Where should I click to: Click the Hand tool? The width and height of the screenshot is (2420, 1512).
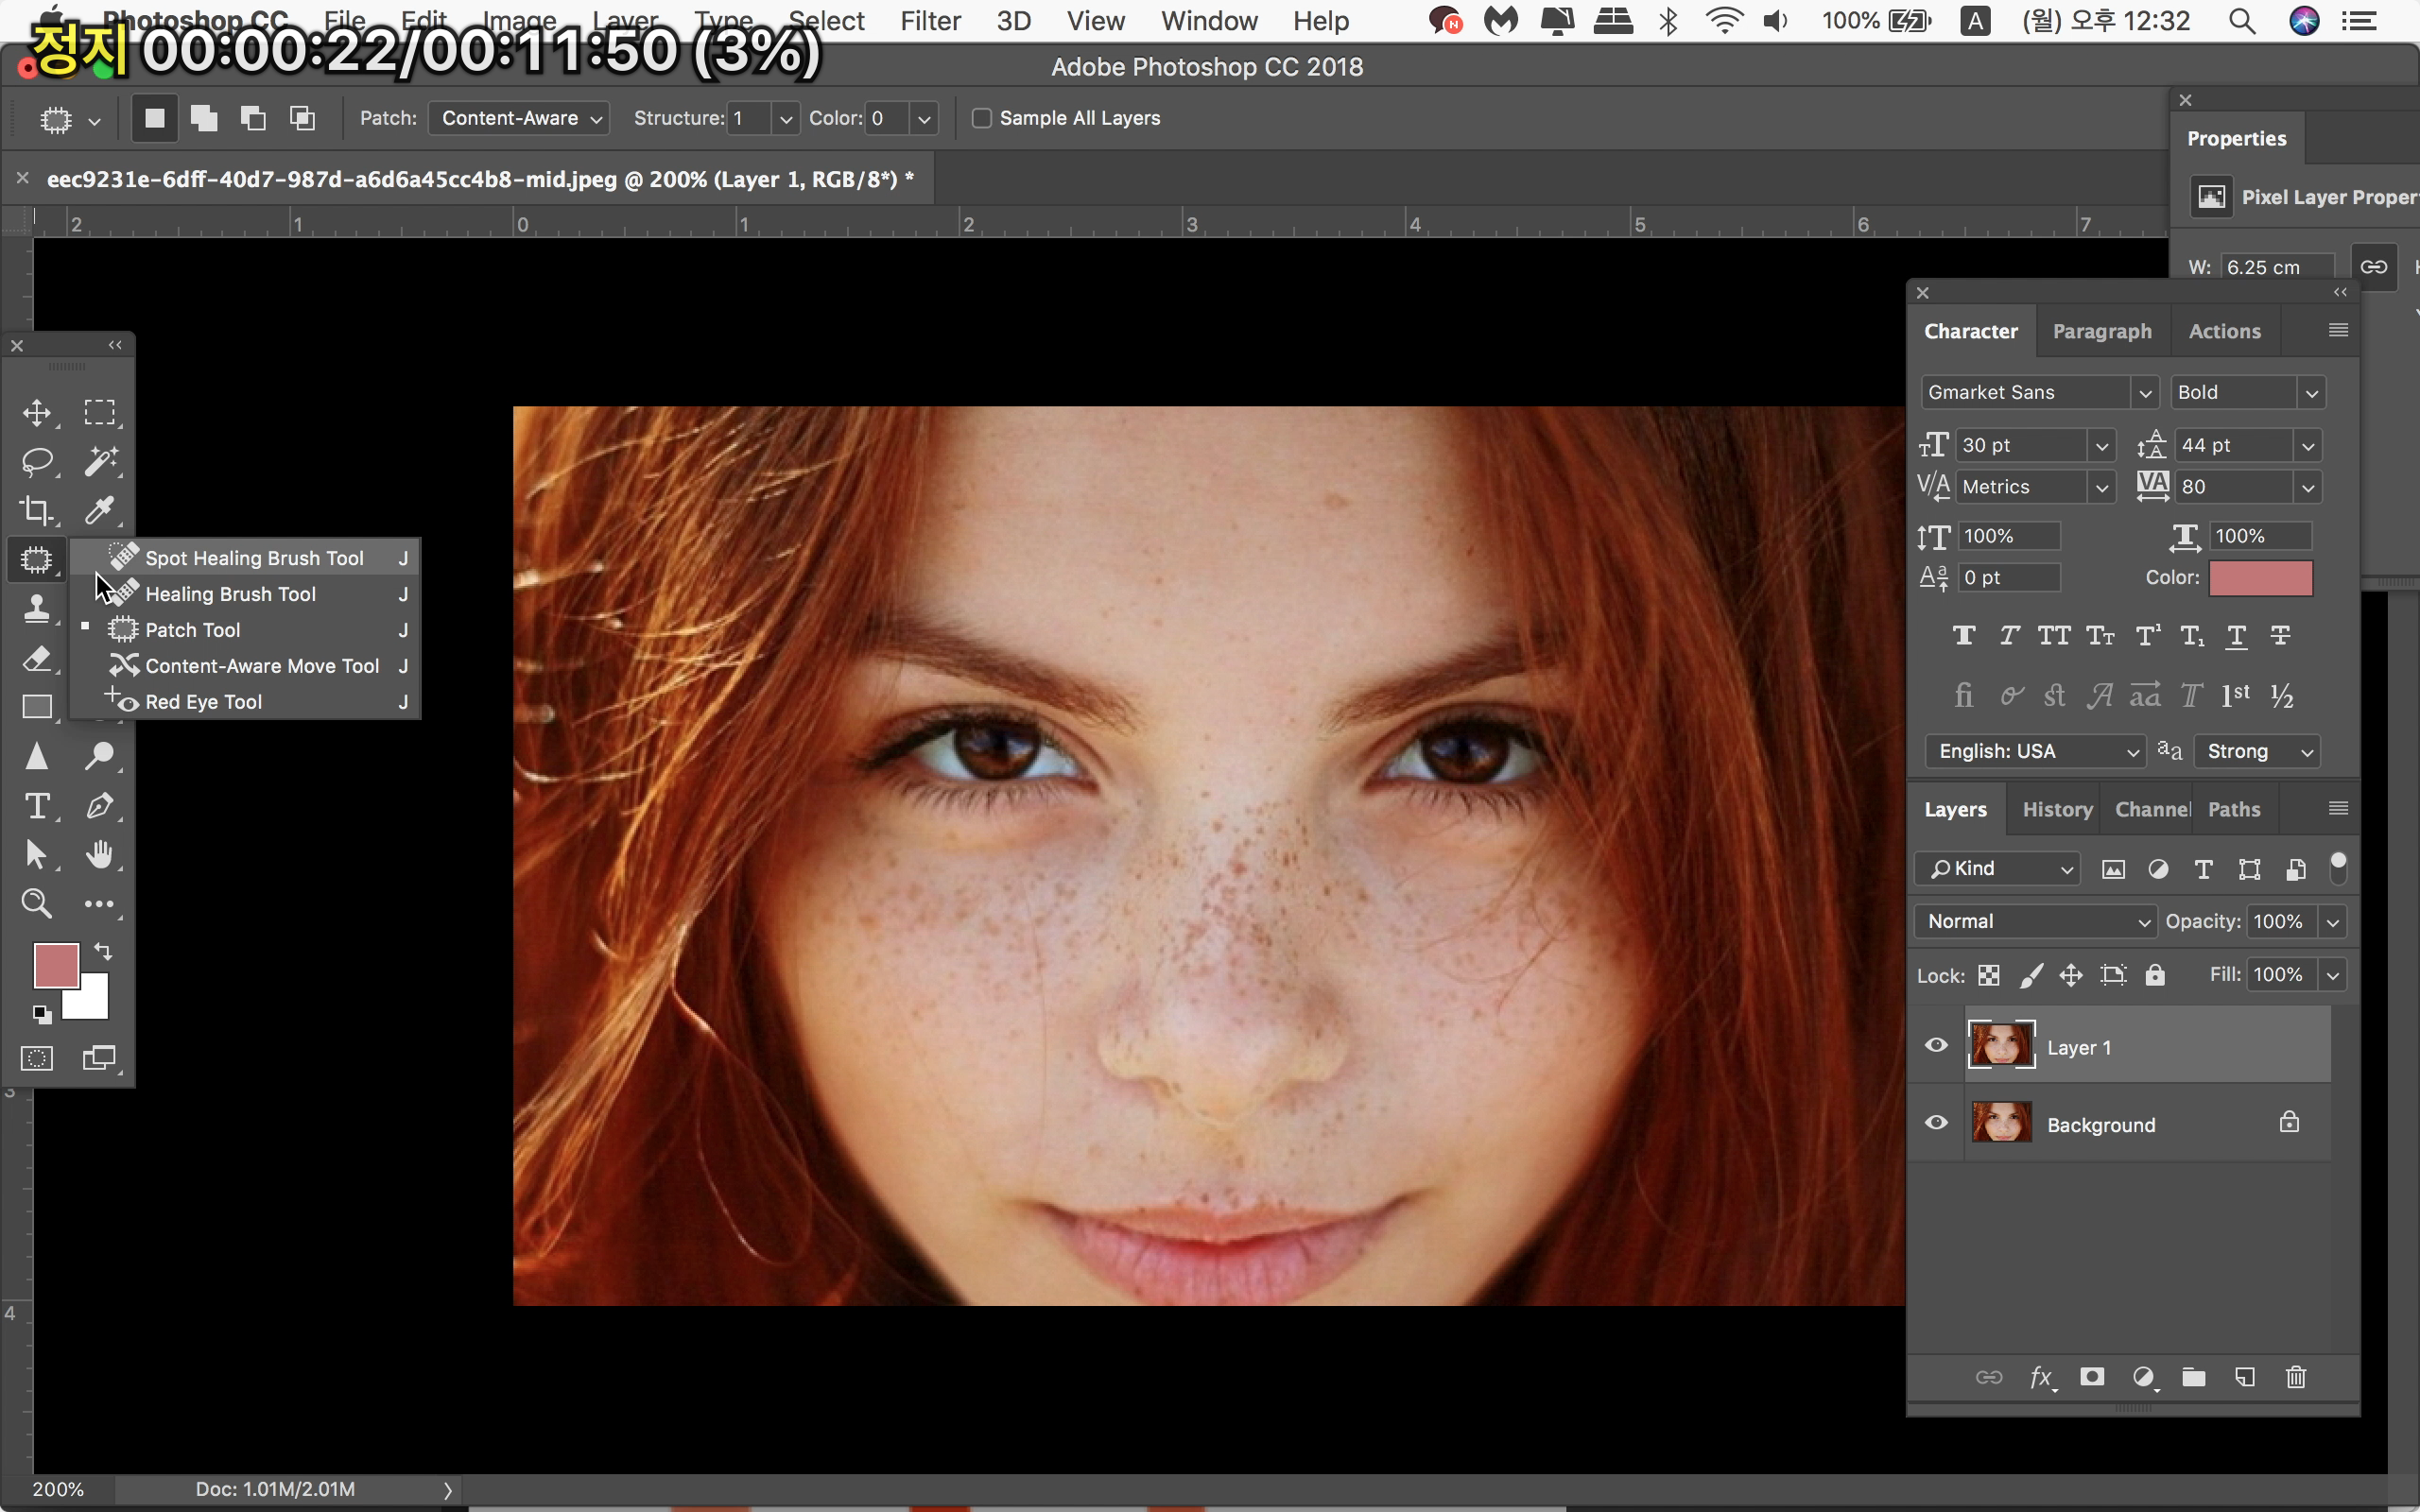[99, 855]
